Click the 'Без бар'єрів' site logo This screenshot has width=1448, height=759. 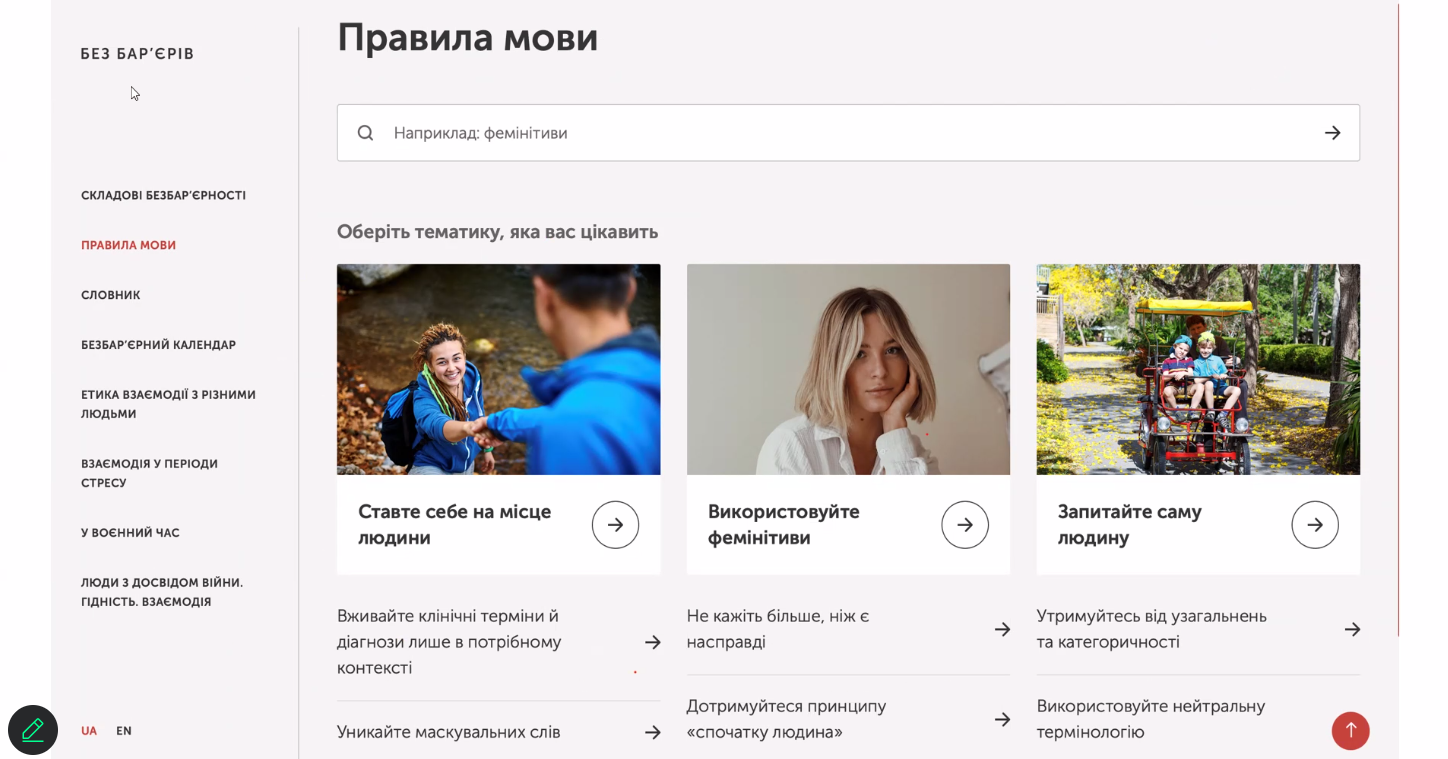[137, 54]
